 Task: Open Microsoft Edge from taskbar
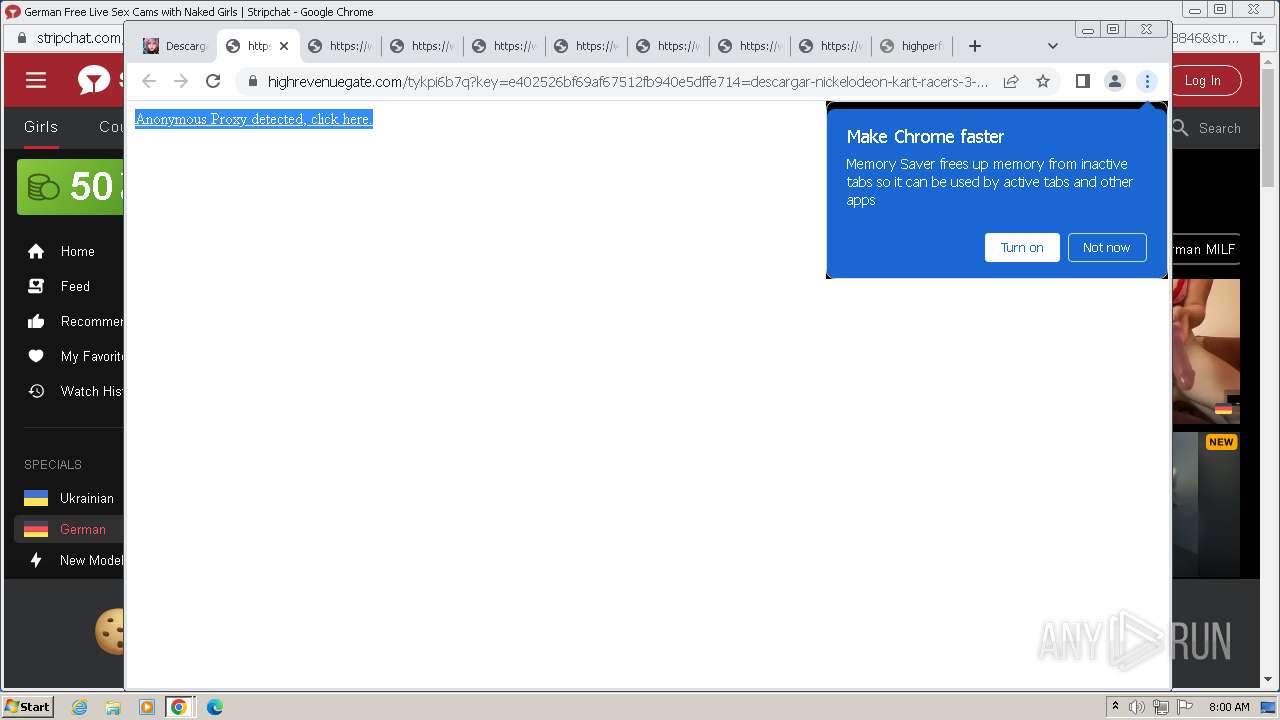[x=214, y=707]
